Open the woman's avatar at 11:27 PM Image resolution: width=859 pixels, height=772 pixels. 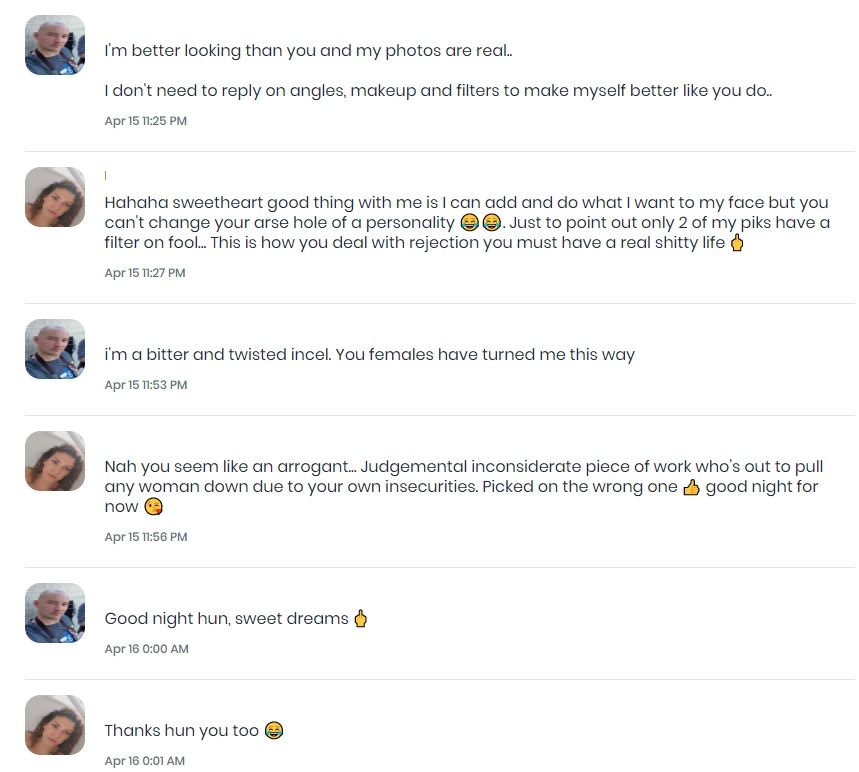(x=55, y=197)
